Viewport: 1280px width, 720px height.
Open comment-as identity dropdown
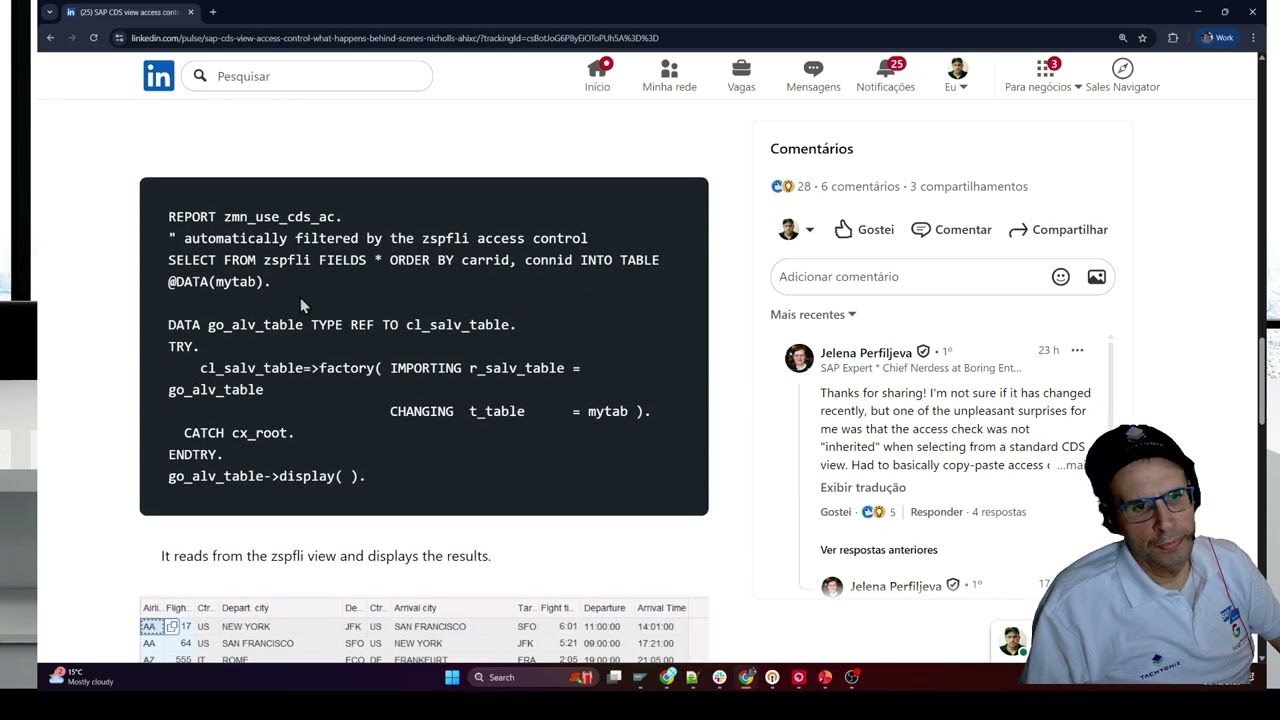coord(796,230)
